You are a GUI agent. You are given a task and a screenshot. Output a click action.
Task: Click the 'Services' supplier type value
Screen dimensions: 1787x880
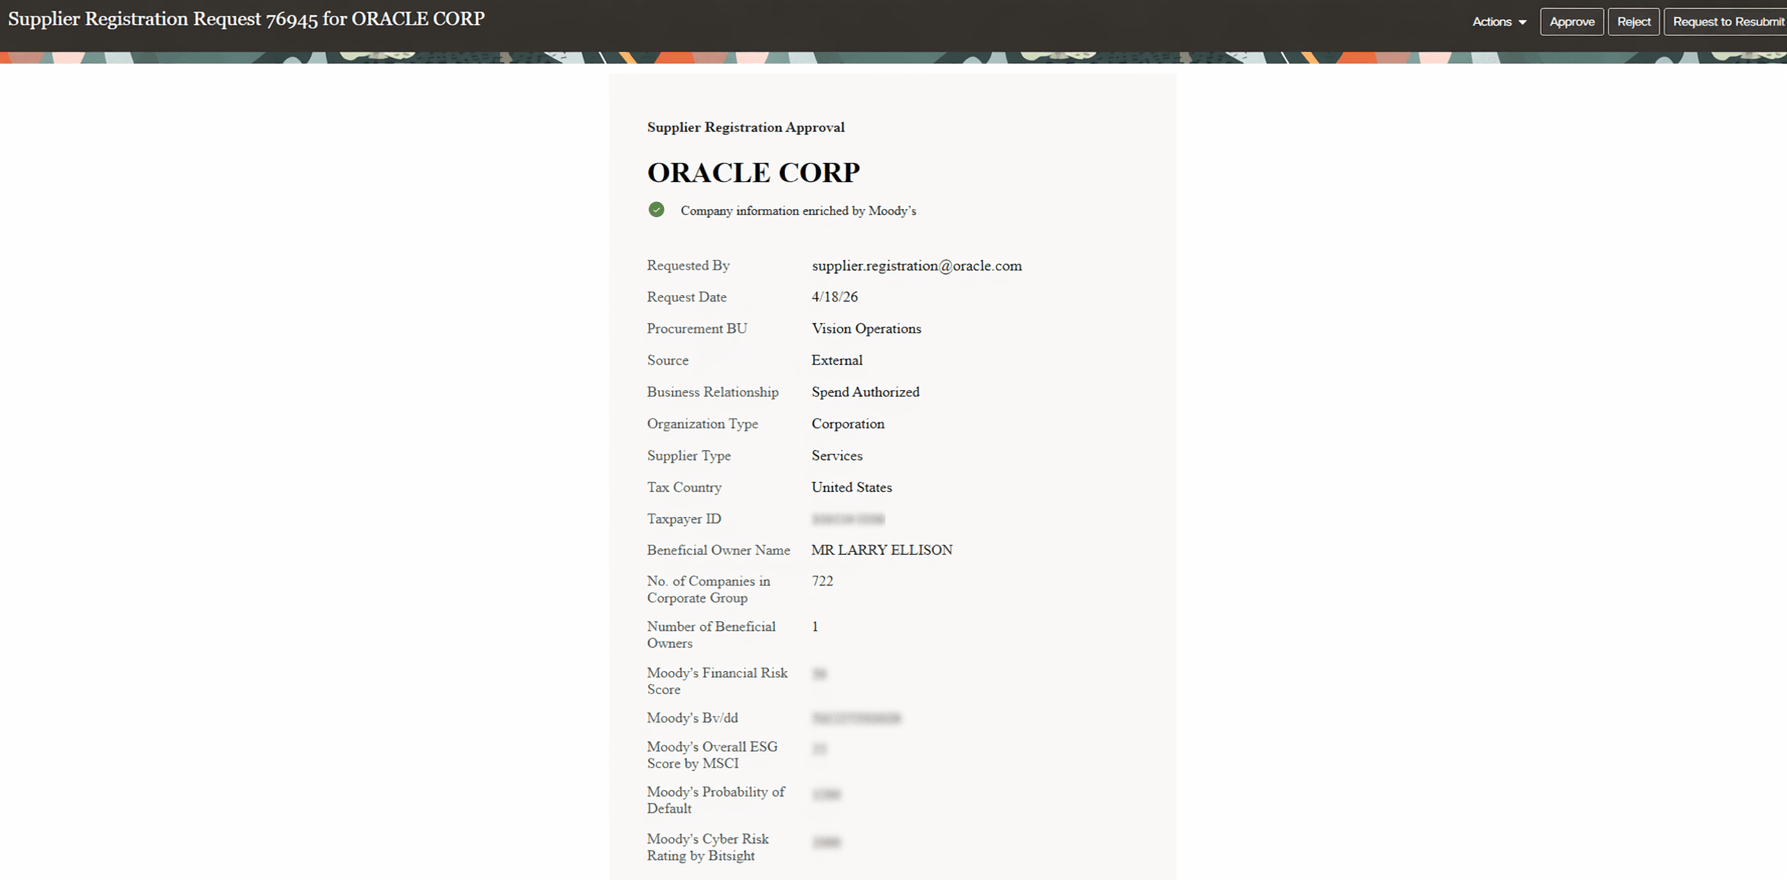point(837,456)
